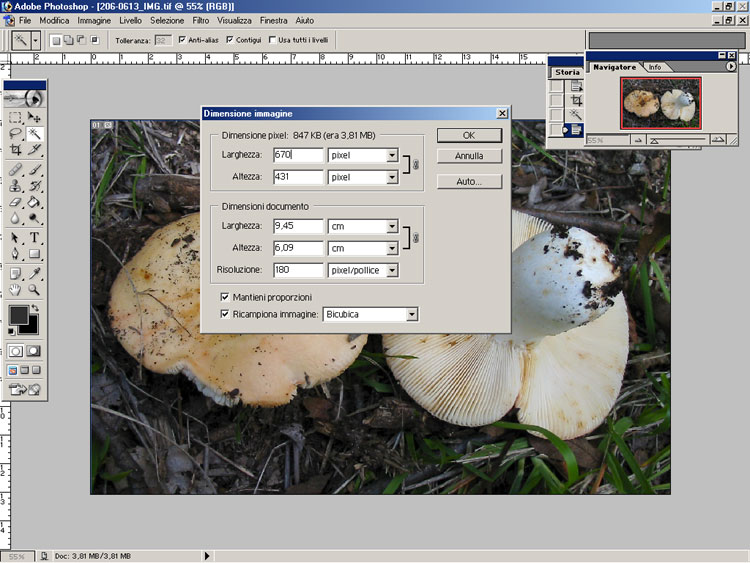Screen dimensions: 750x563
Task: Open the pixel/pollice resolution unit dropdown
Action: [x=392, y=270]
